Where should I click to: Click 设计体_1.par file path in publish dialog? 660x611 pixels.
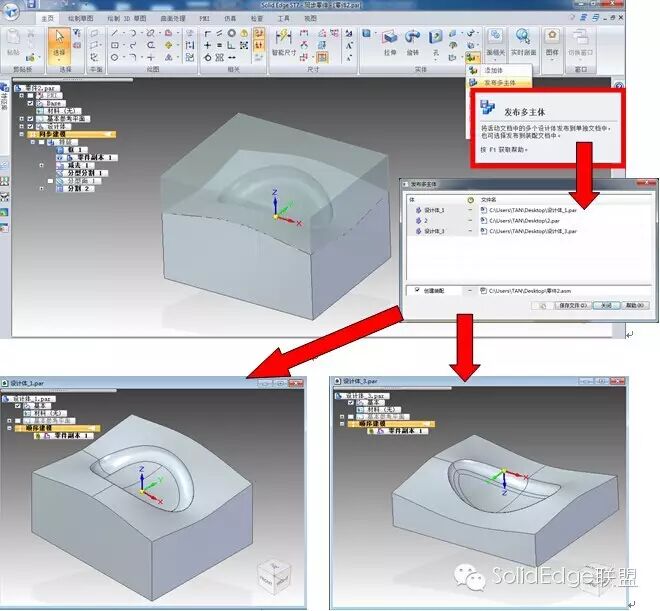533,210
